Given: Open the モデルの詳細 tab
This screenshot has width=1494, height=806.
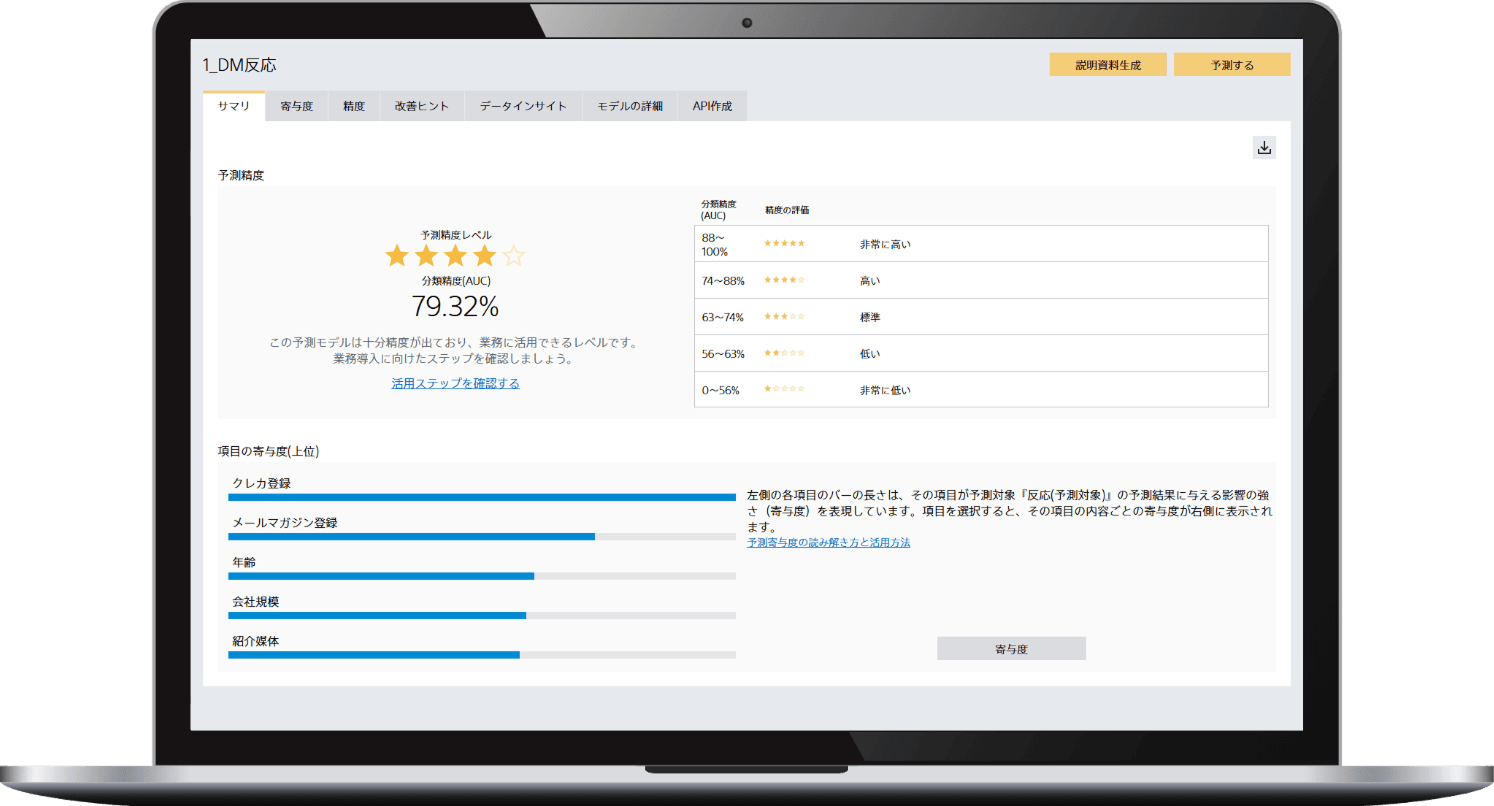Looking at the screenshot, I should [x=630, y=105].
